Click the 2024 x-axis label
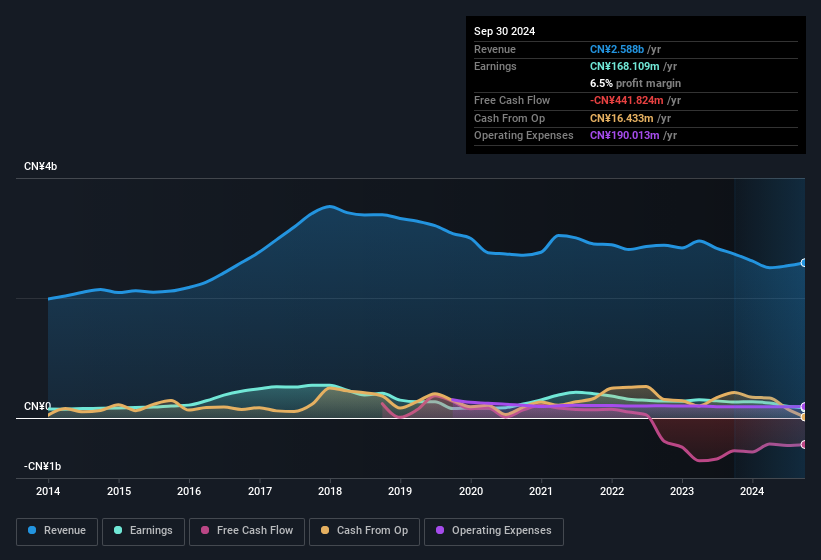The image size is (821, 560). (x=752, y=491)
